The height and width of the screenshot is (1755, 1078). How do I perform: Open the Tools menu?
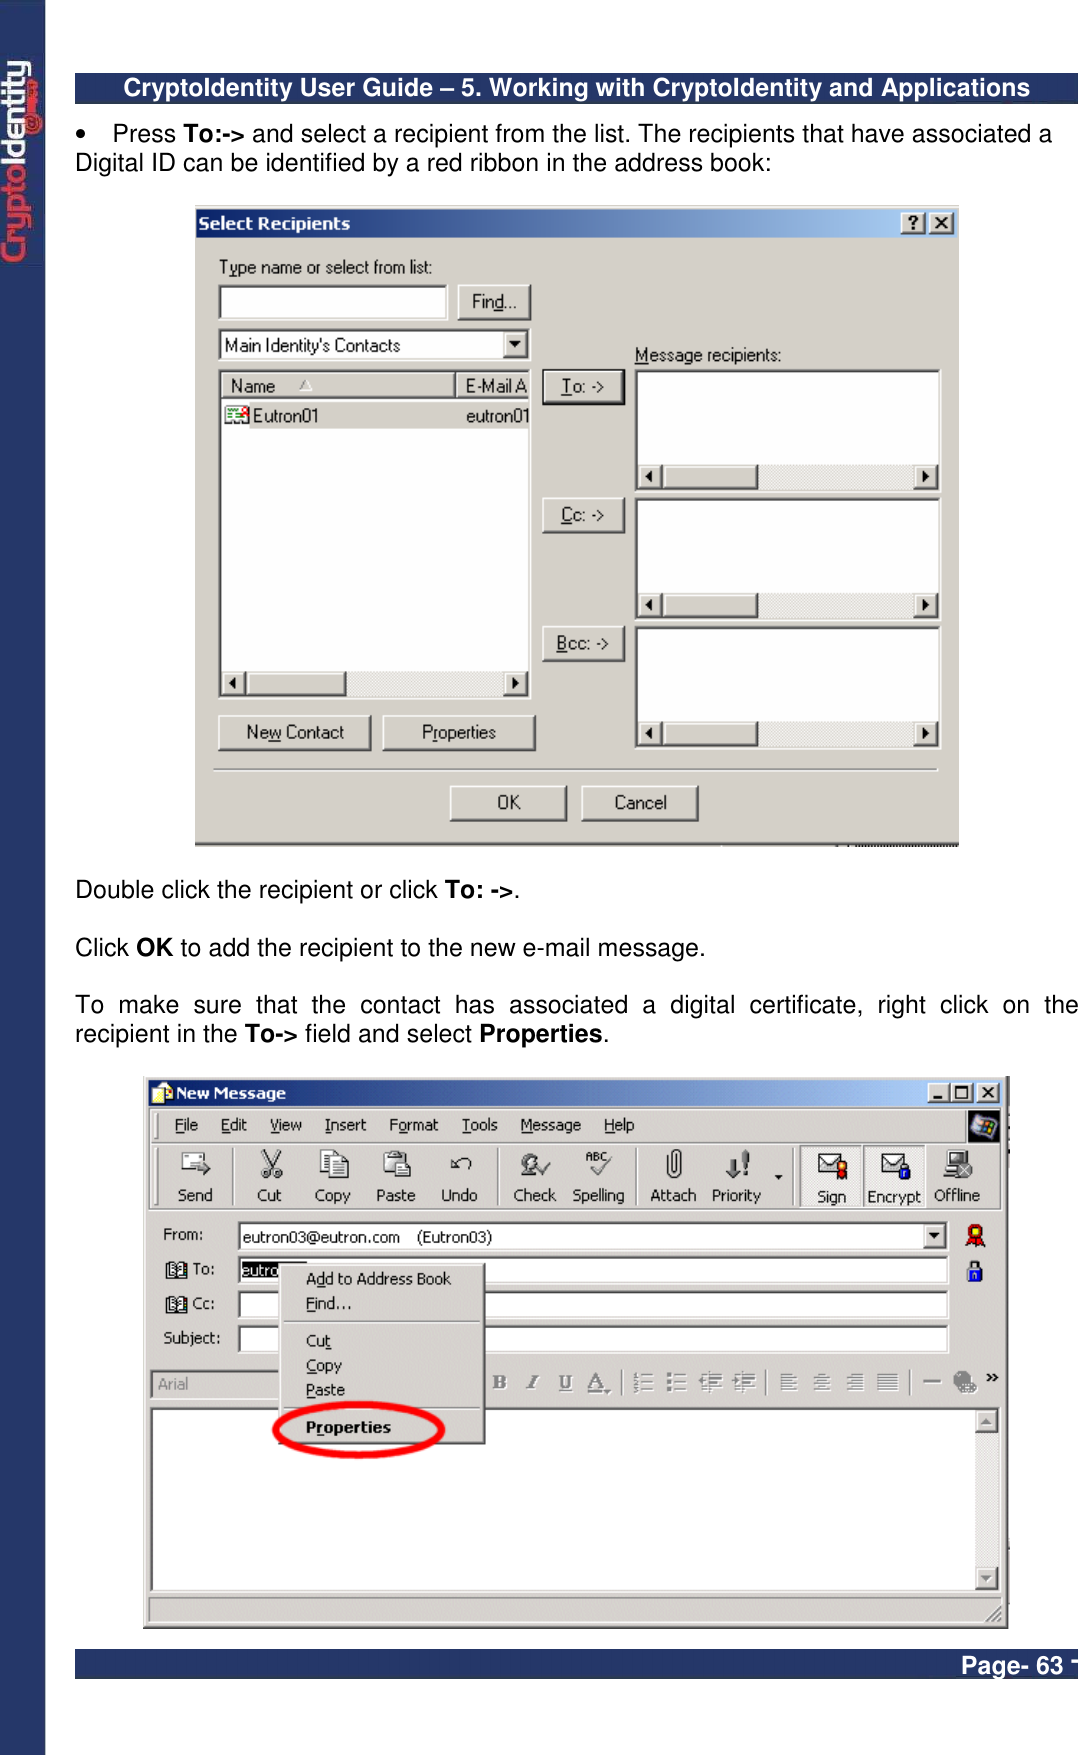(x=480, y=1125)
